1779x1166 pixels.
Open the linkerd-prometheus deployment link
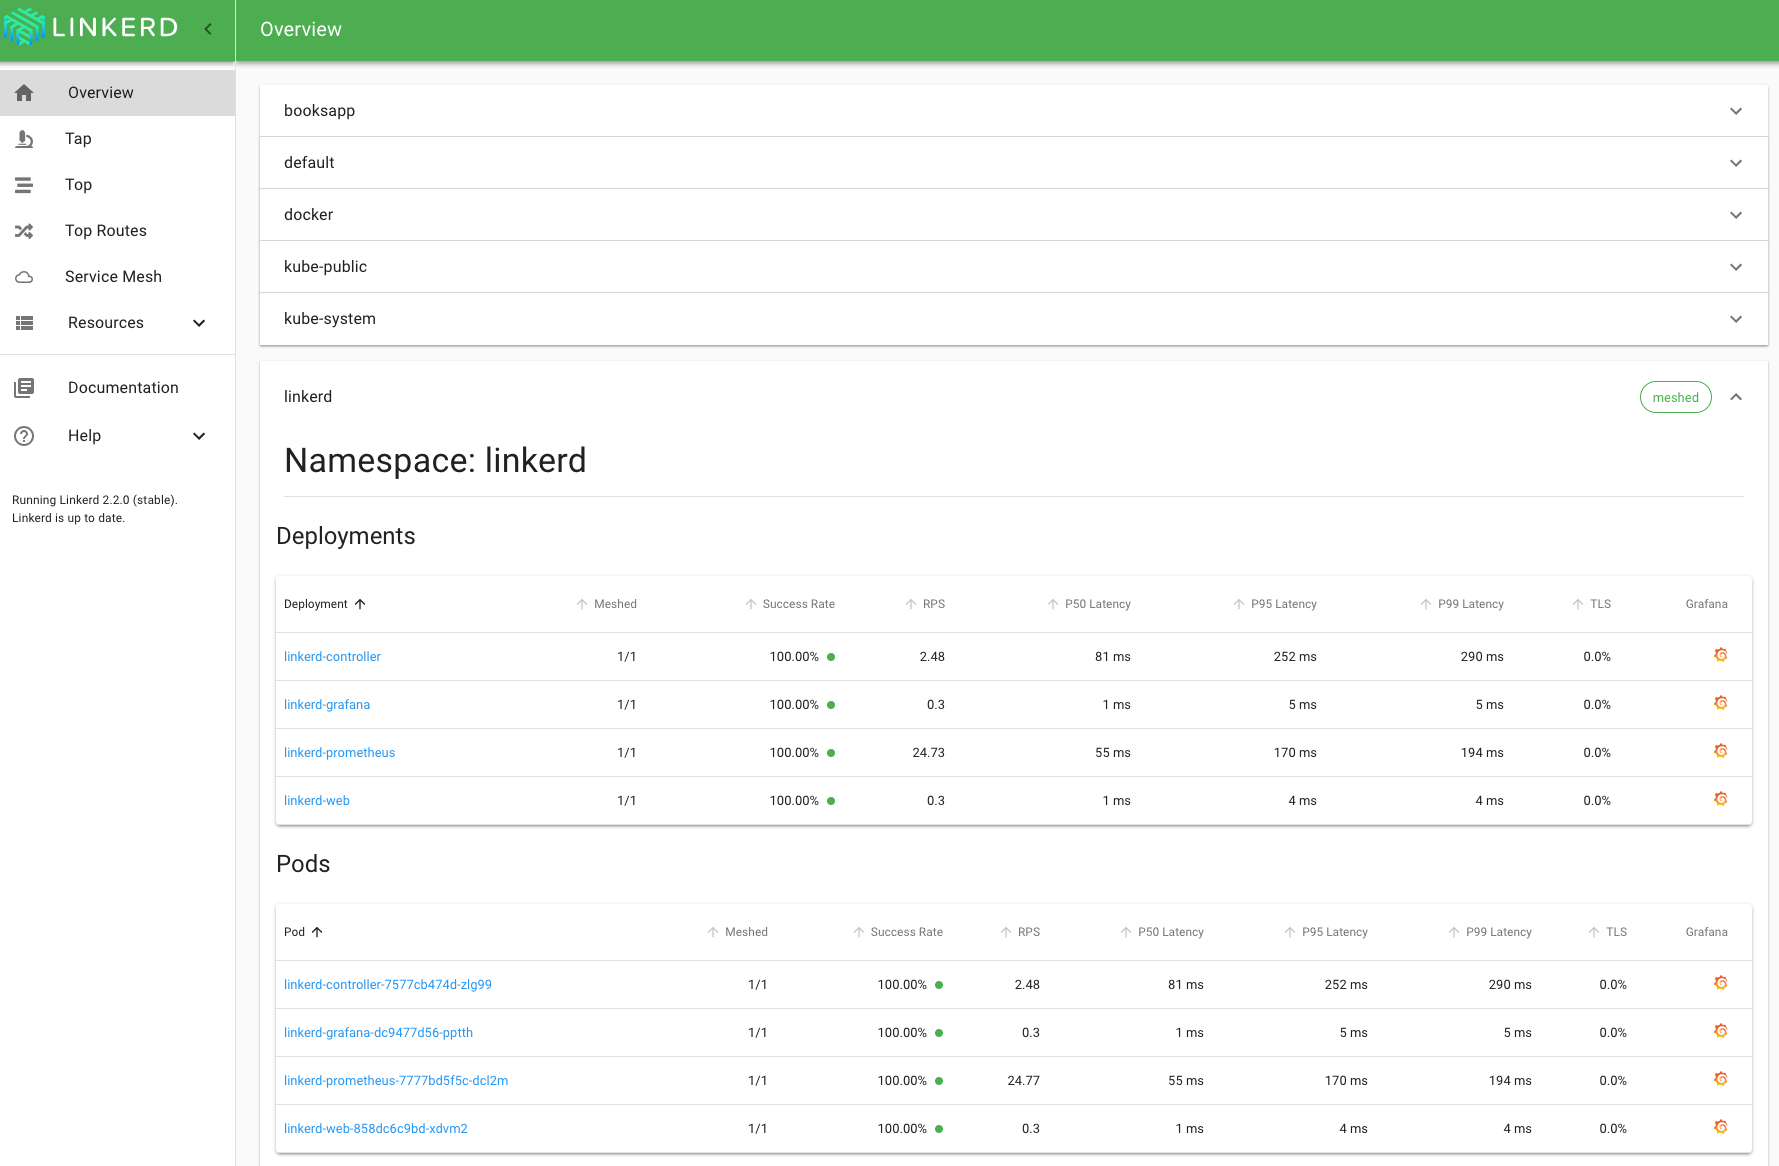(x=339, y=753)
